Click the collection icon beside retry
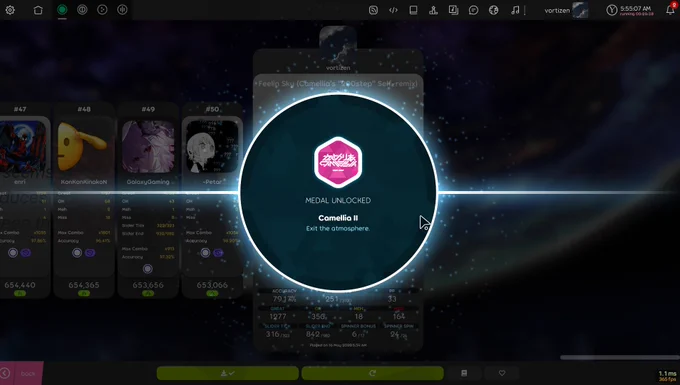The height and width of the screenshot is (385, 680). coord(464,373)
